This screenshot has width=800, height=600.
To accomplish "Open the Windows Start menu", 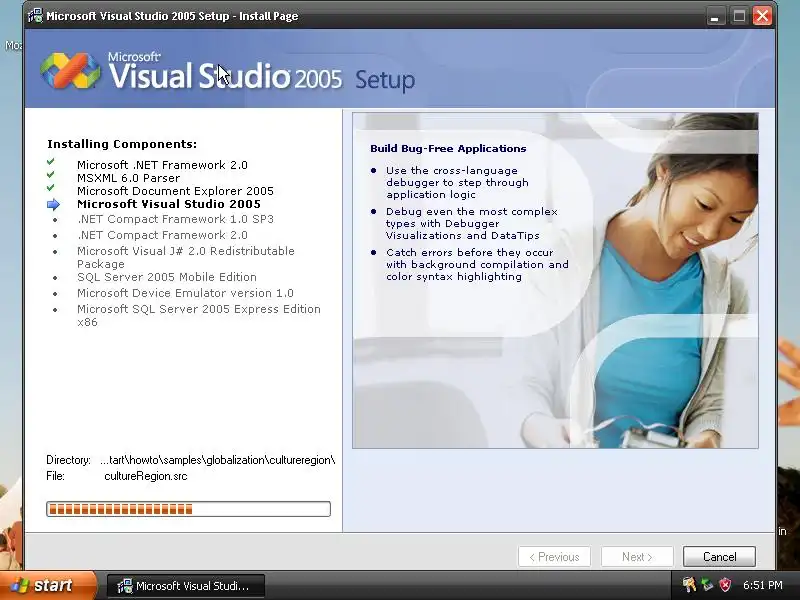I will [48, 585].
